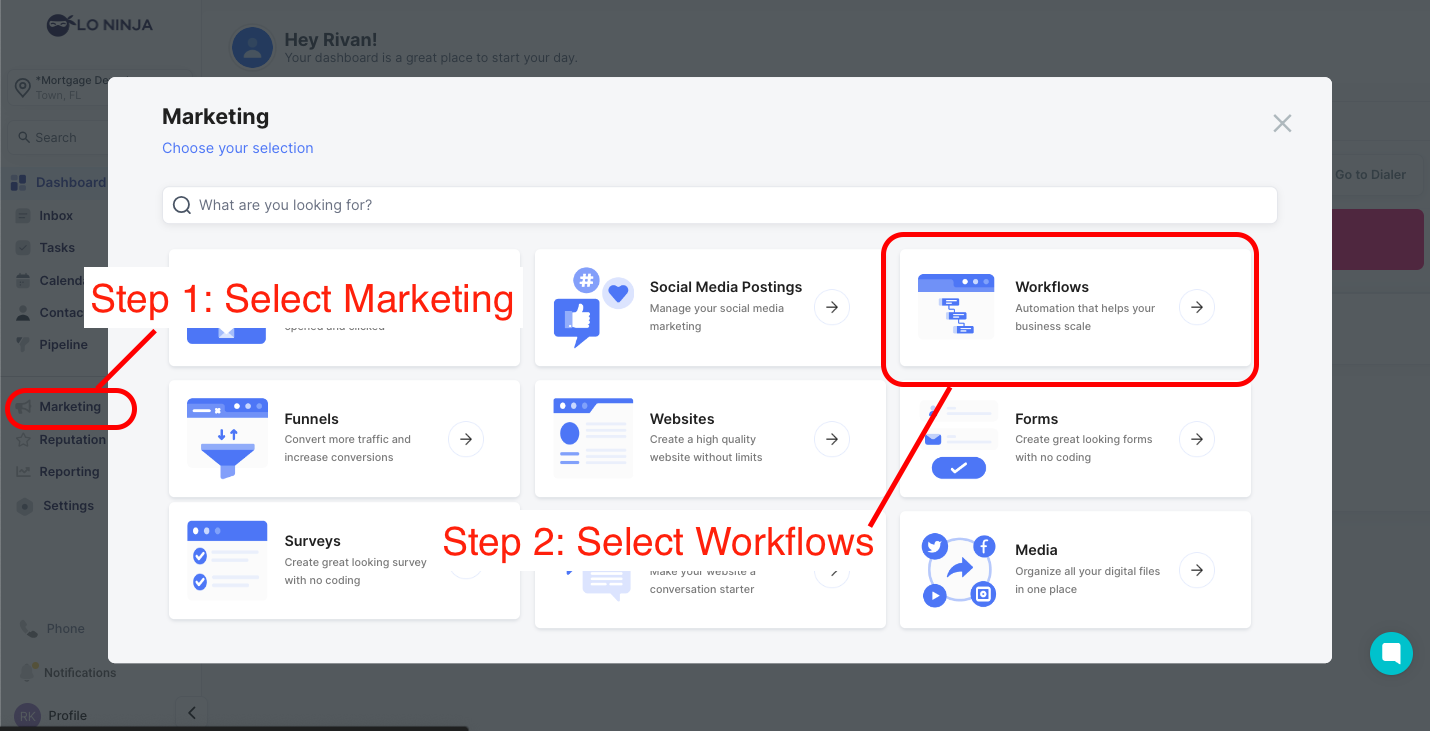Click the LO Ninja logo
The image size is (1430, 731).
99,25
